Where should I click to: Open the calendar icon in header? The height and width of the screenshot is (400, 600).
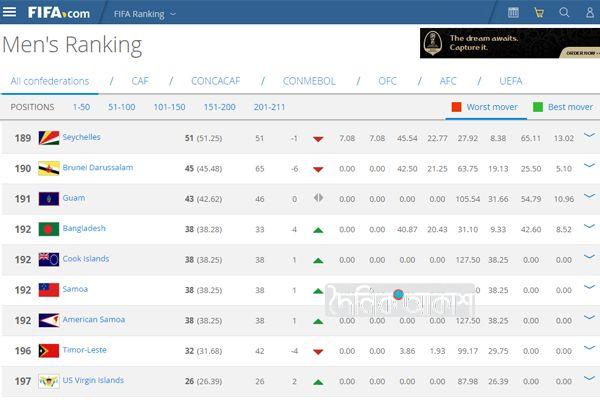tap(513, 13)
